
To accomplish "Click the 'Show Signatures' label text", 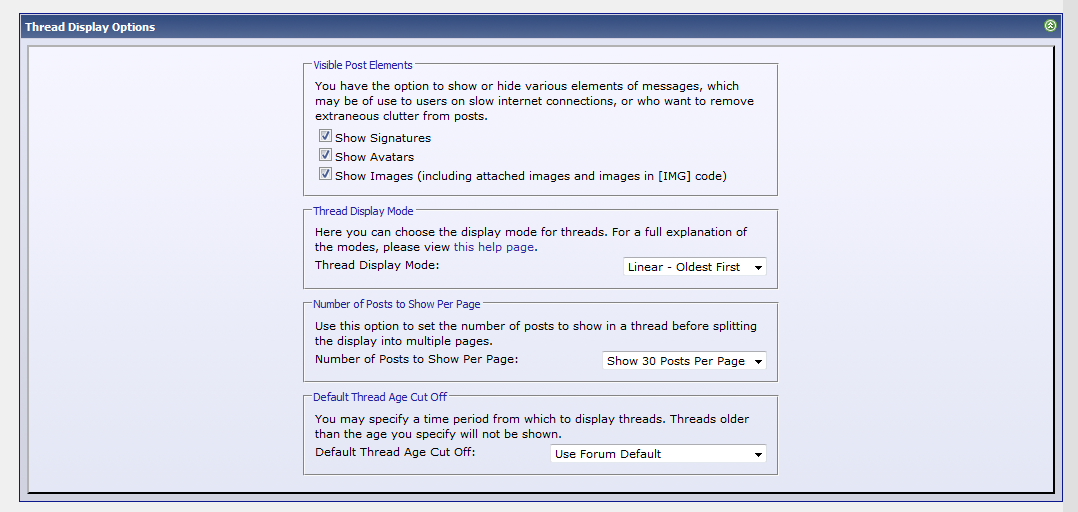I will click(383, 138).
